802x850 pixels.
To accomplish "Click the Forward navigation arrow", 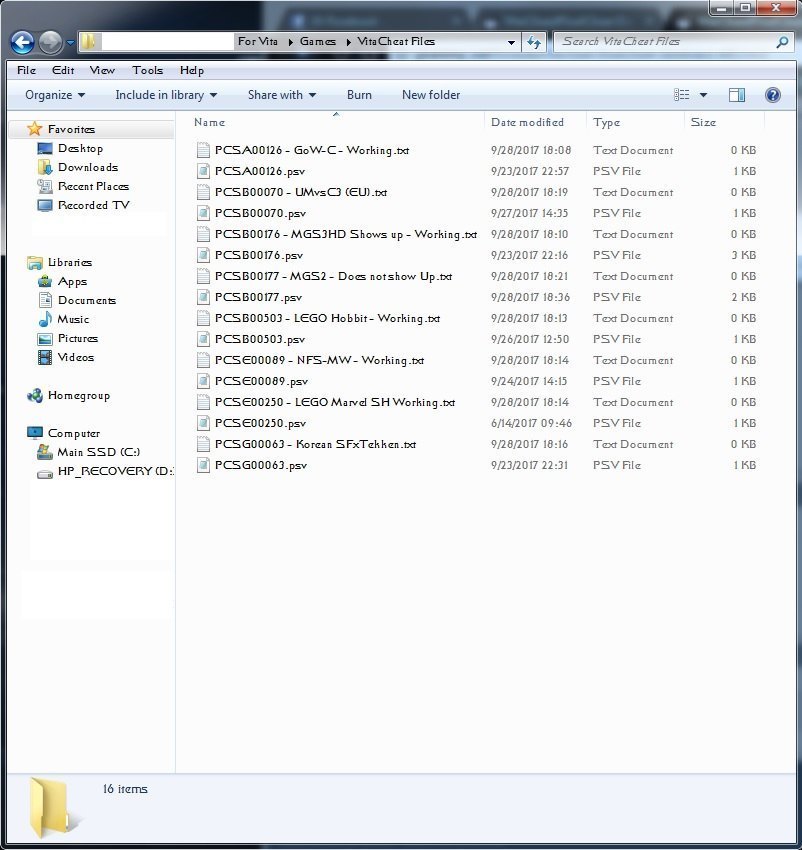I will click(50, 42).
